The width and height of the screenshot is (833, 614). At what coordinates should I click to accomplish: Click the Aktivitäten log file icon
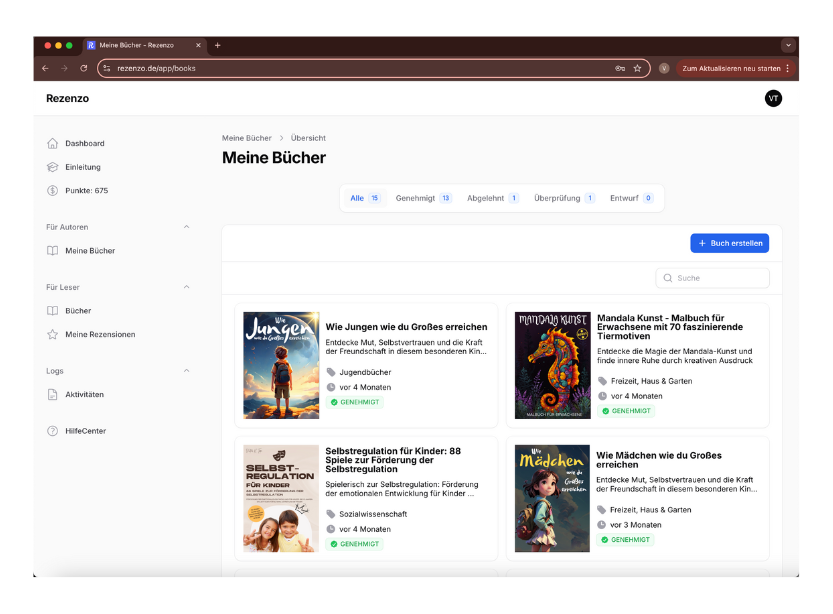point(53,394)
